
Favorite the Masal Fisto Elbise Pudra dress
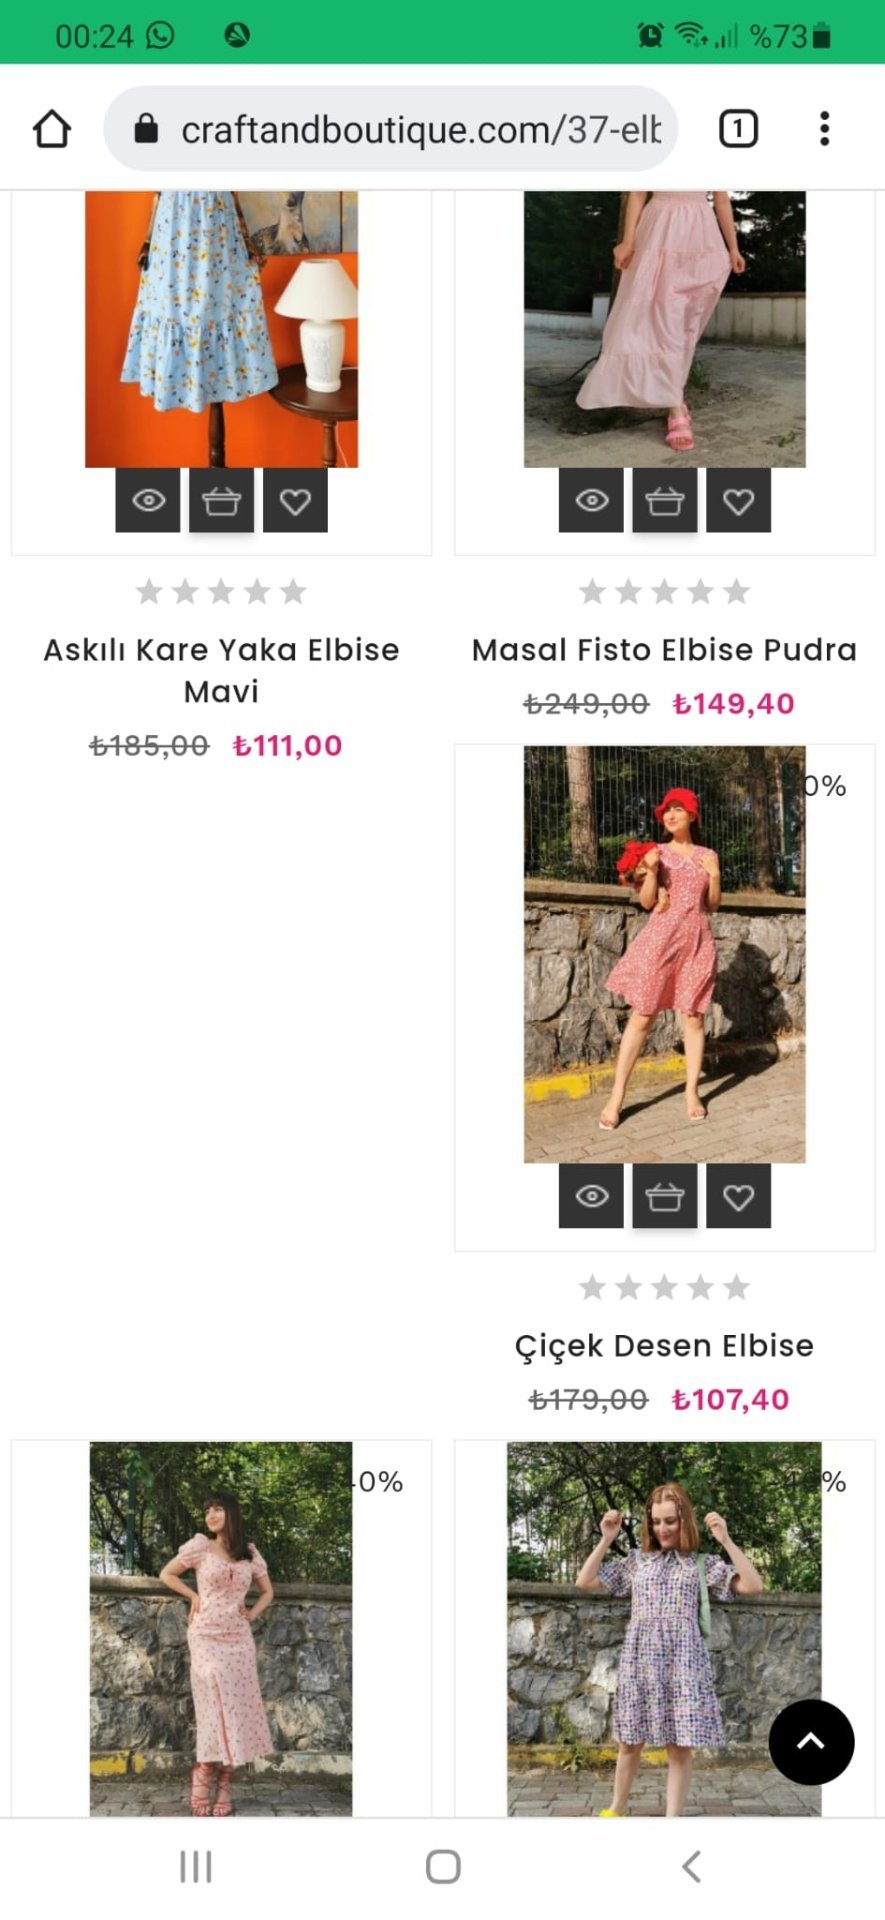click(x=738, y=500)
